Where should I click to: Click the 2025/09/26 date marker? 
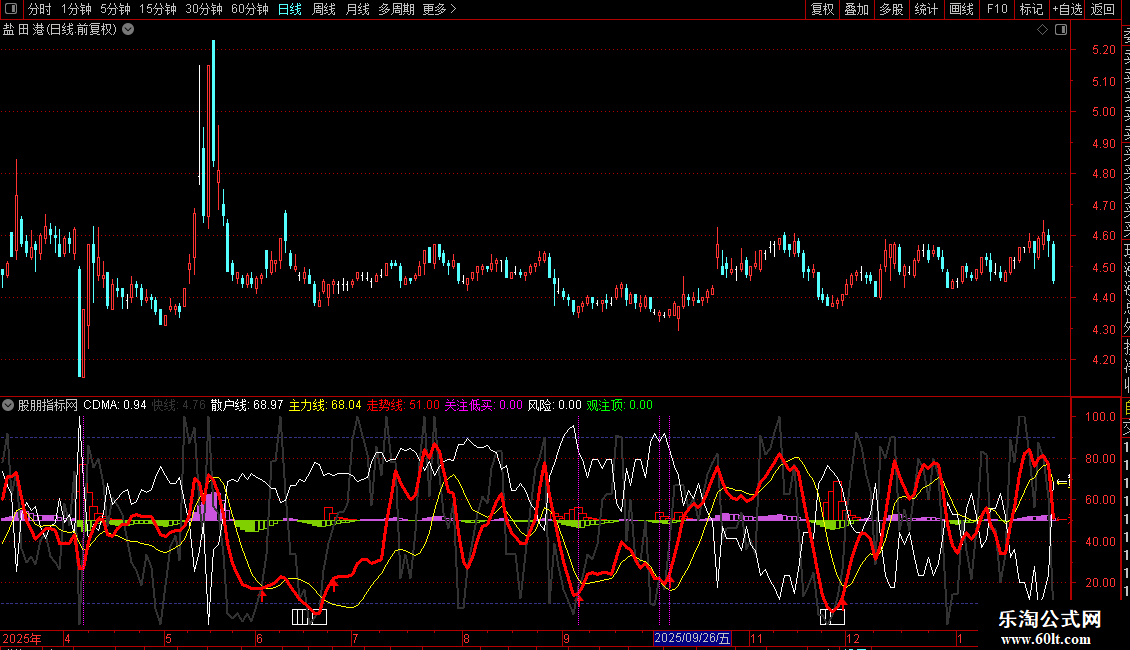point(692,638)
